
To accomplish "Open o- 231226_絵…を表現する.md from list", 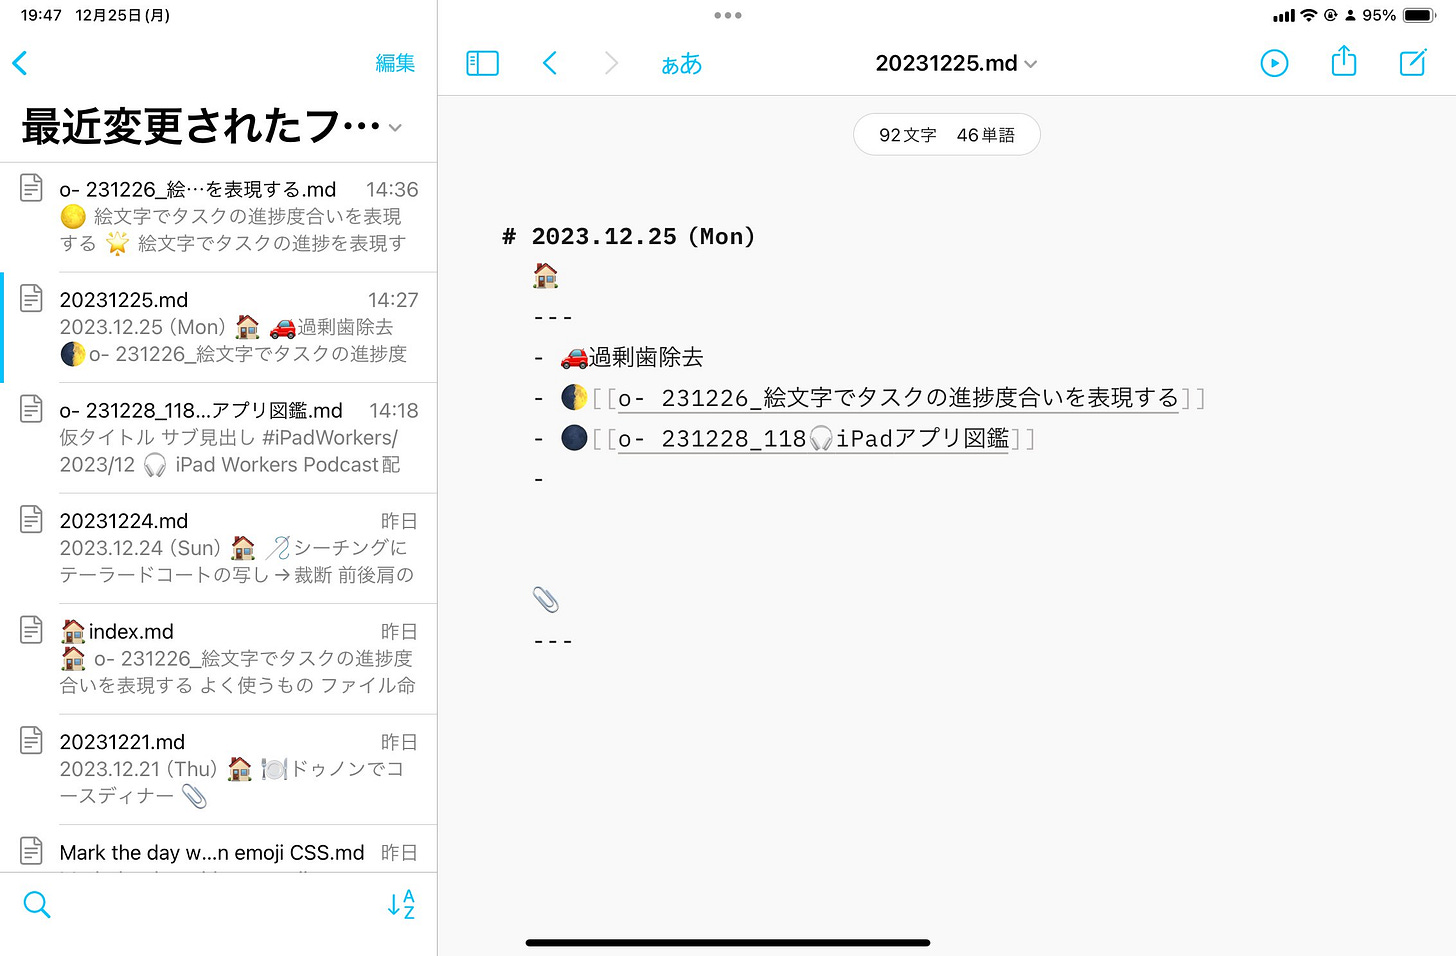I will point(219,217).
